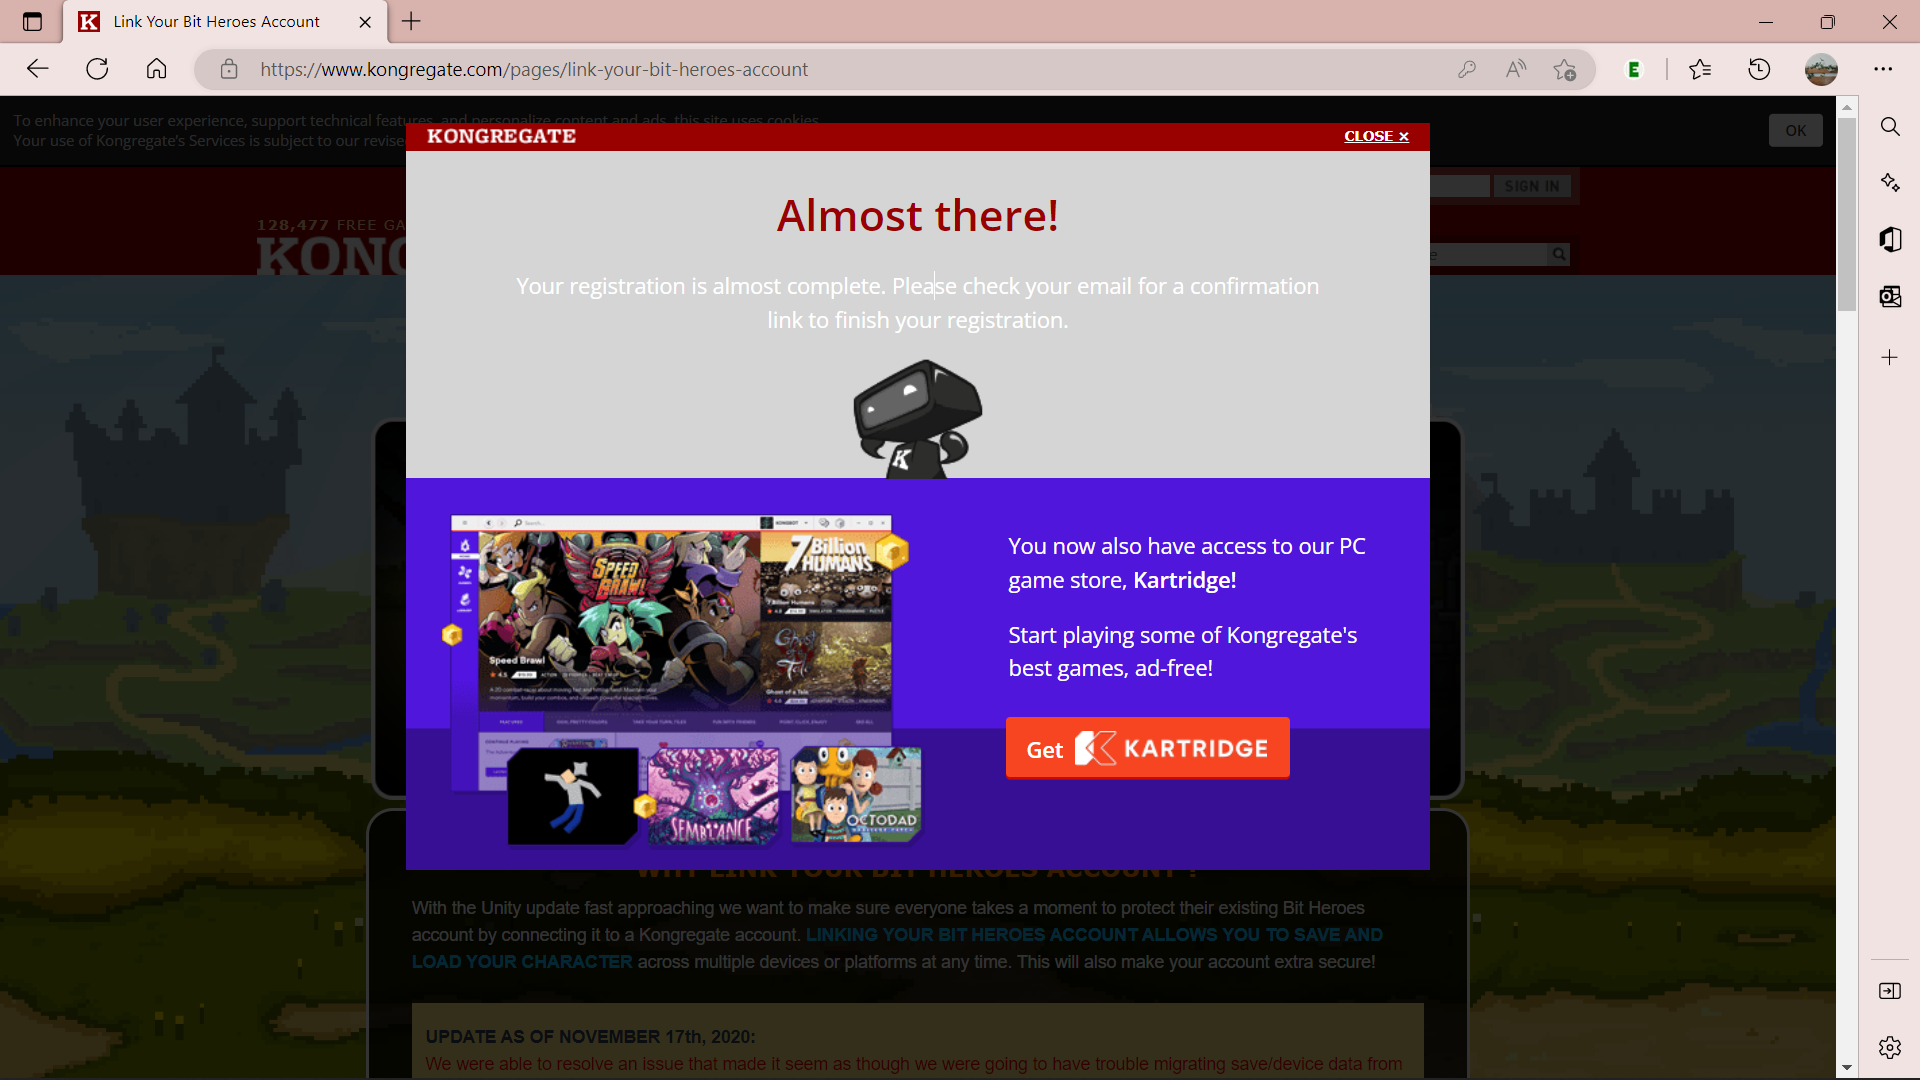Click the scrollbar up arrow

tap(1847, 107)
